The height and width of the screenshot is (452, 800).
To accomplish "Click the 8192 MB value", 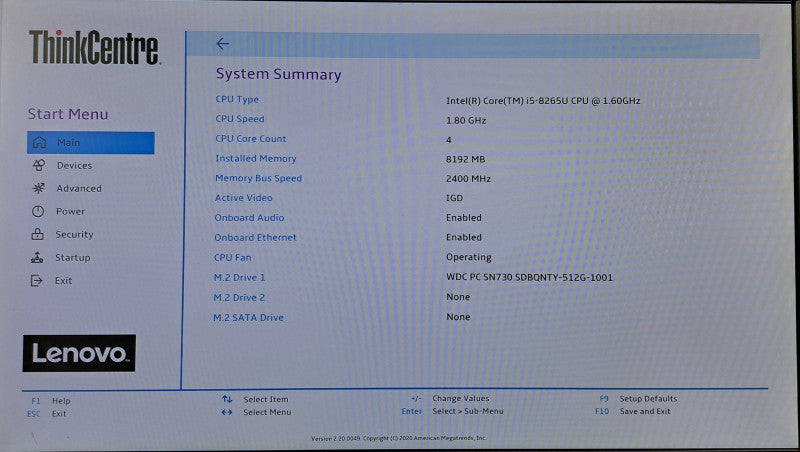I will pos(465,159).
